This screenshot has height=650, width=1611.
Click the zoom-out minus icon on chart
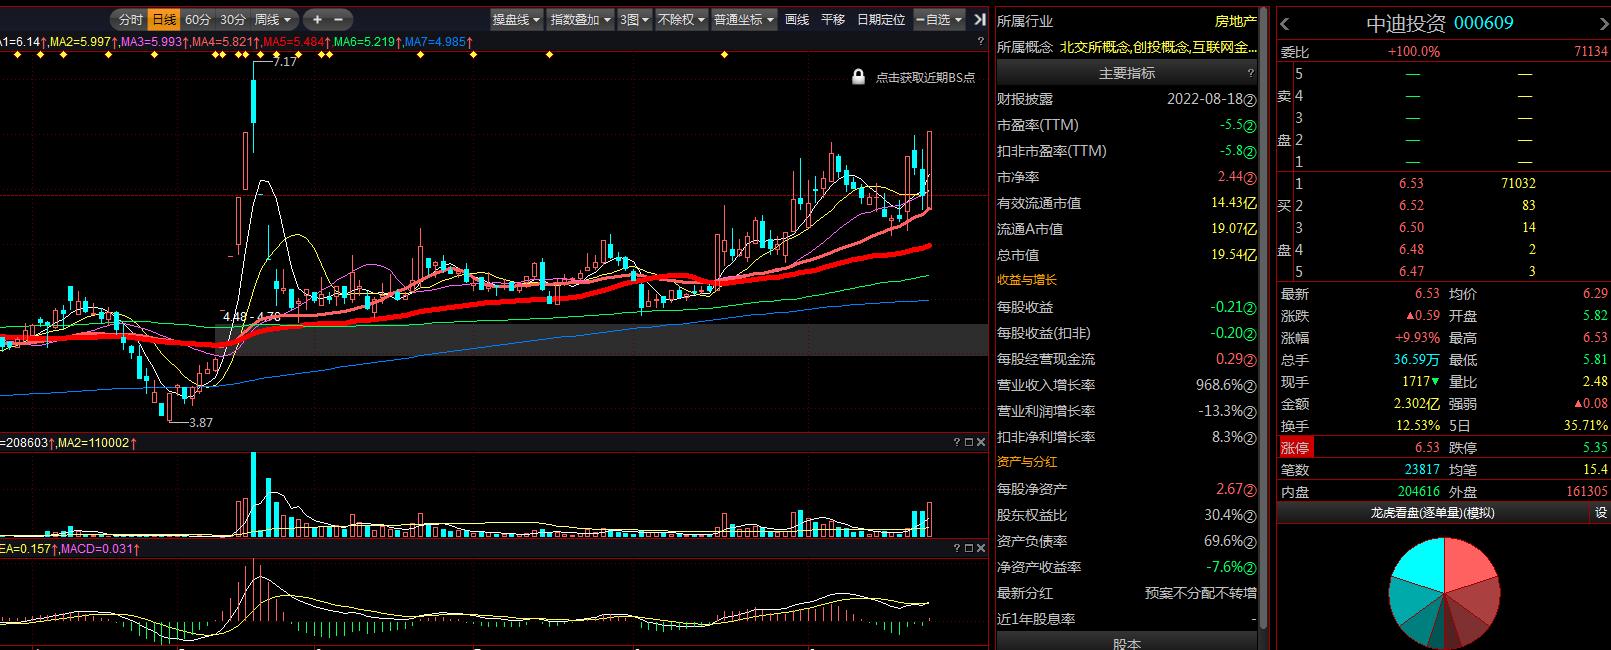[x=339, y=19]
